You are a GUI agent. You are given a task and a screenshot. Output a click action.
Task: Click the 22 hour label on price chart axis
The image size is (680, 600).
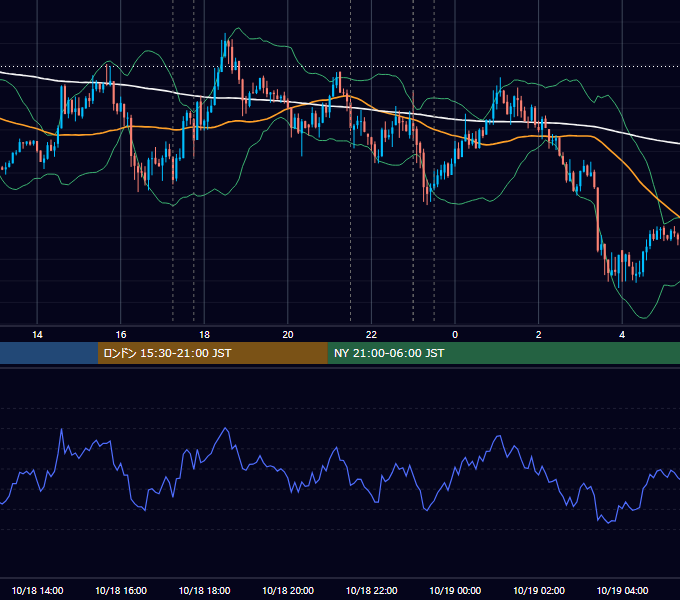click(371, 335)
